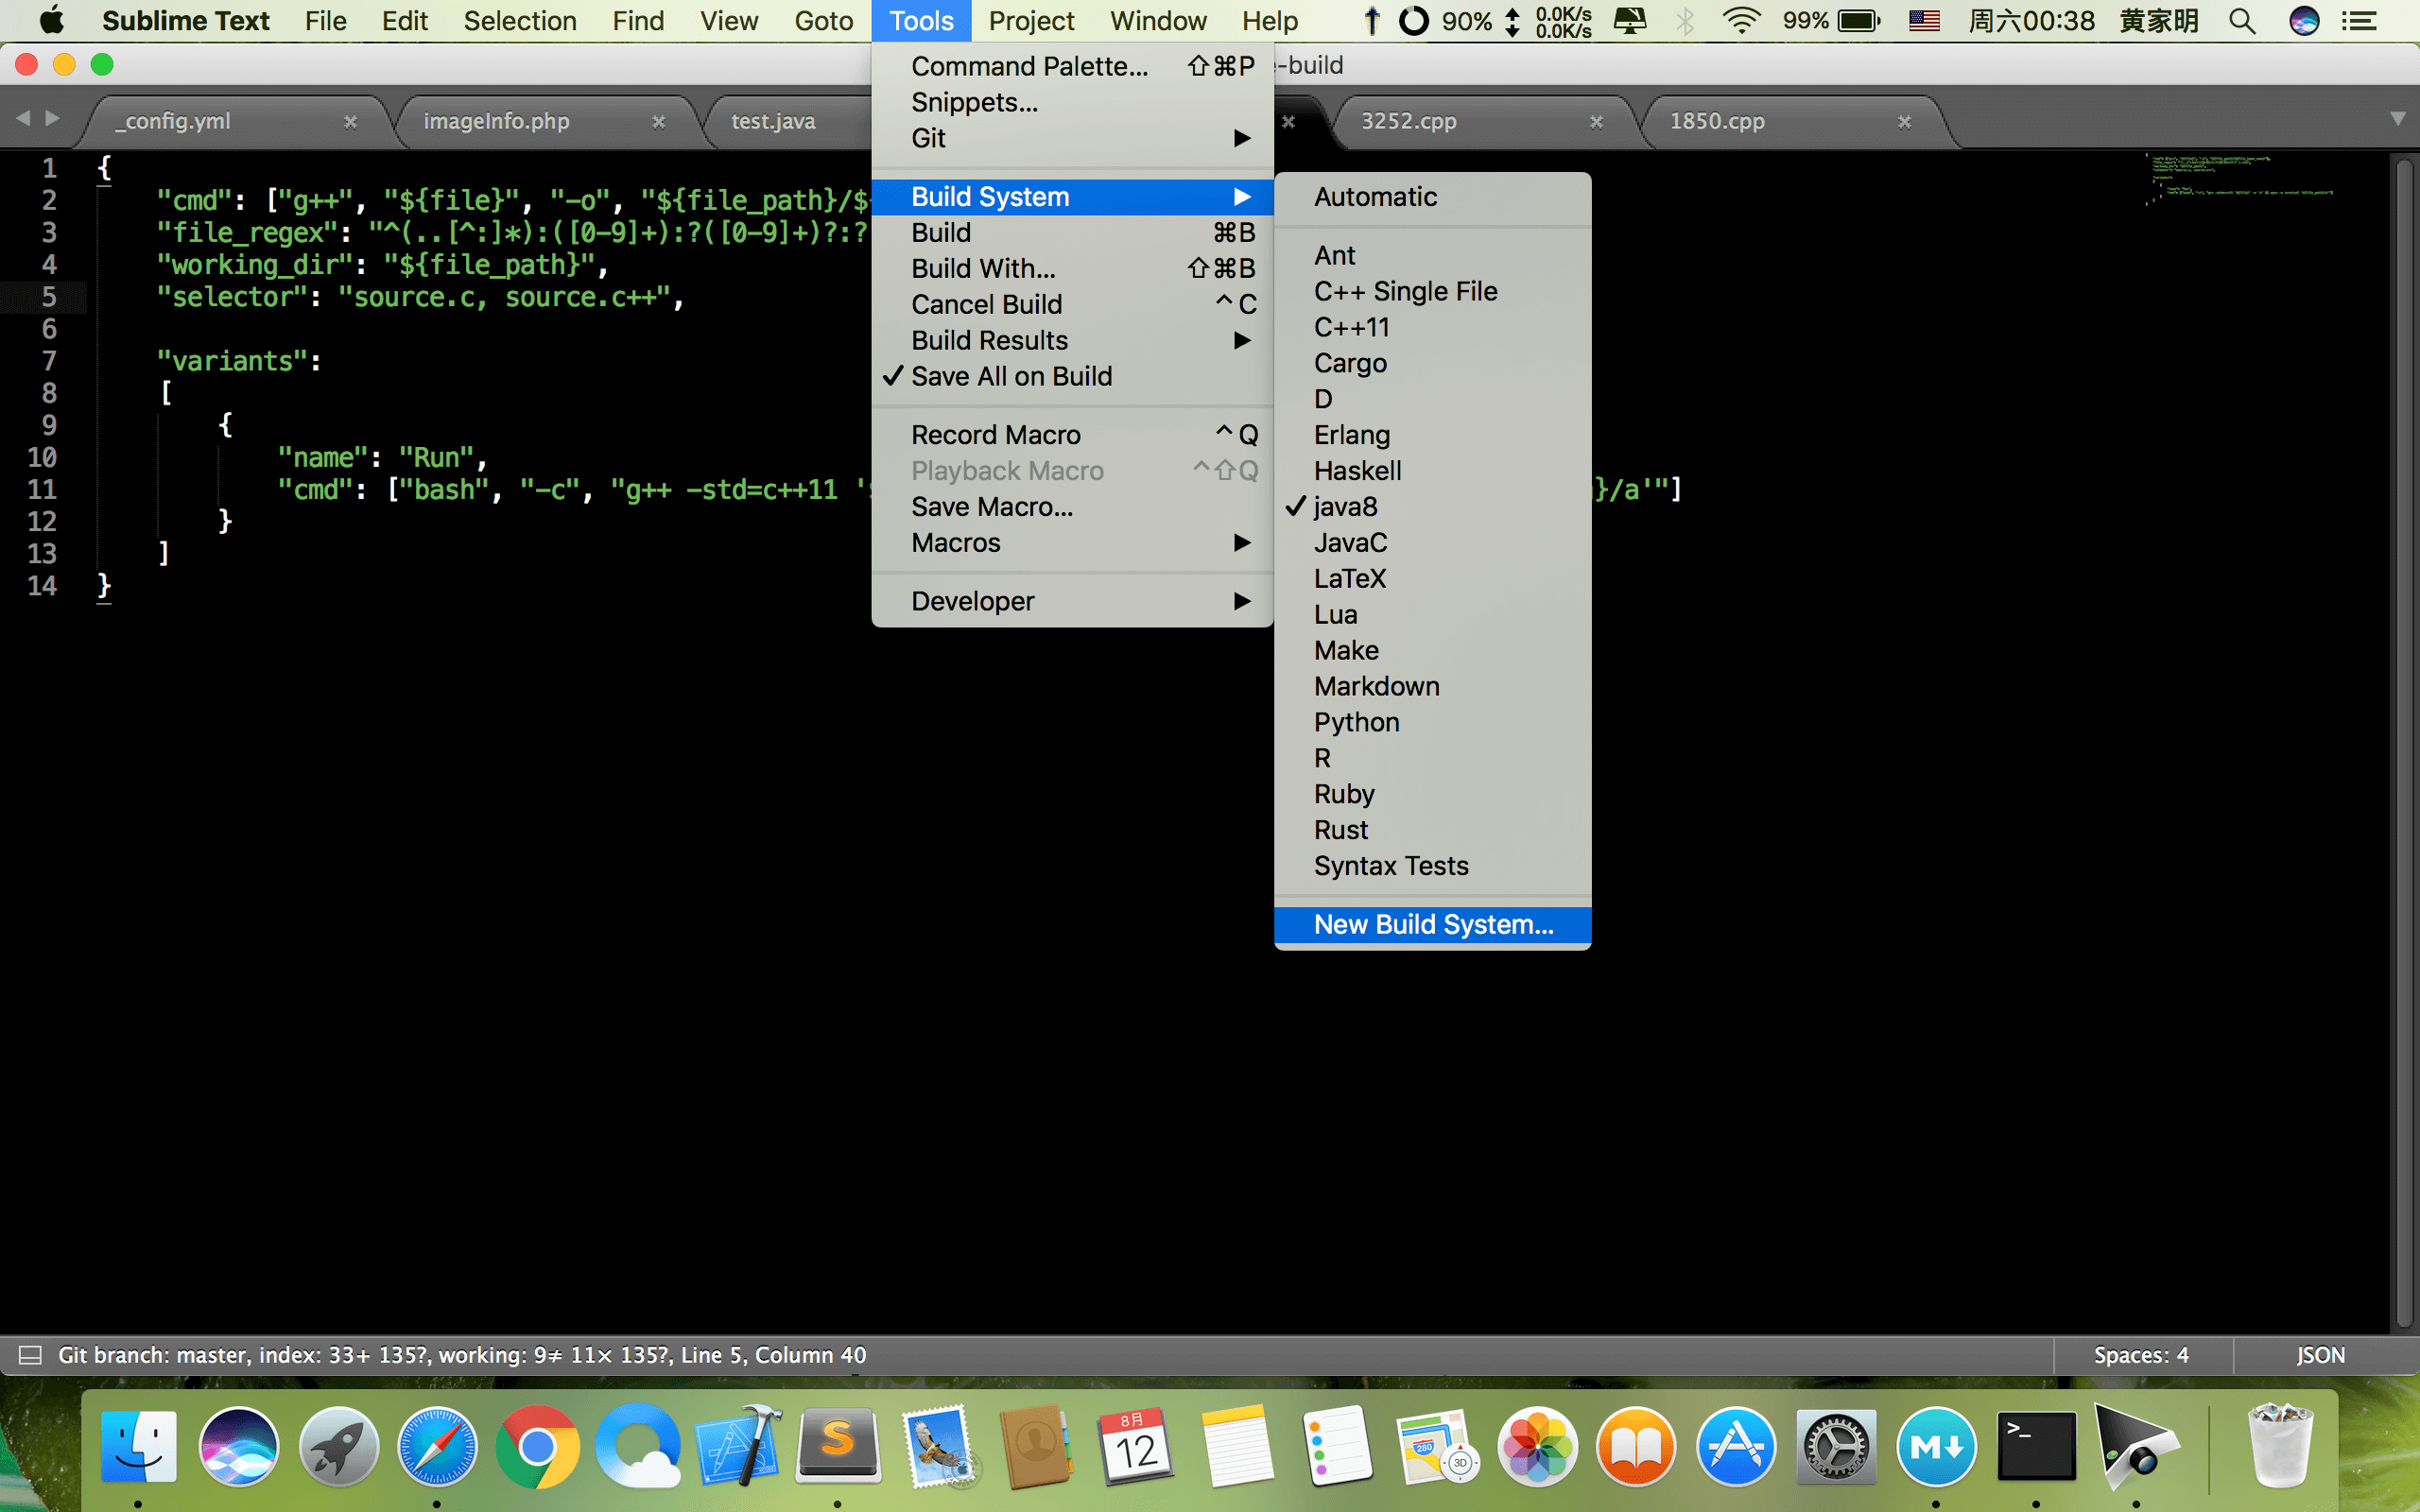Open Spotlight search magnifier icon
Image resolution: width=2420 pixels, height=1512 pixels.
(x=2242, y=21)
